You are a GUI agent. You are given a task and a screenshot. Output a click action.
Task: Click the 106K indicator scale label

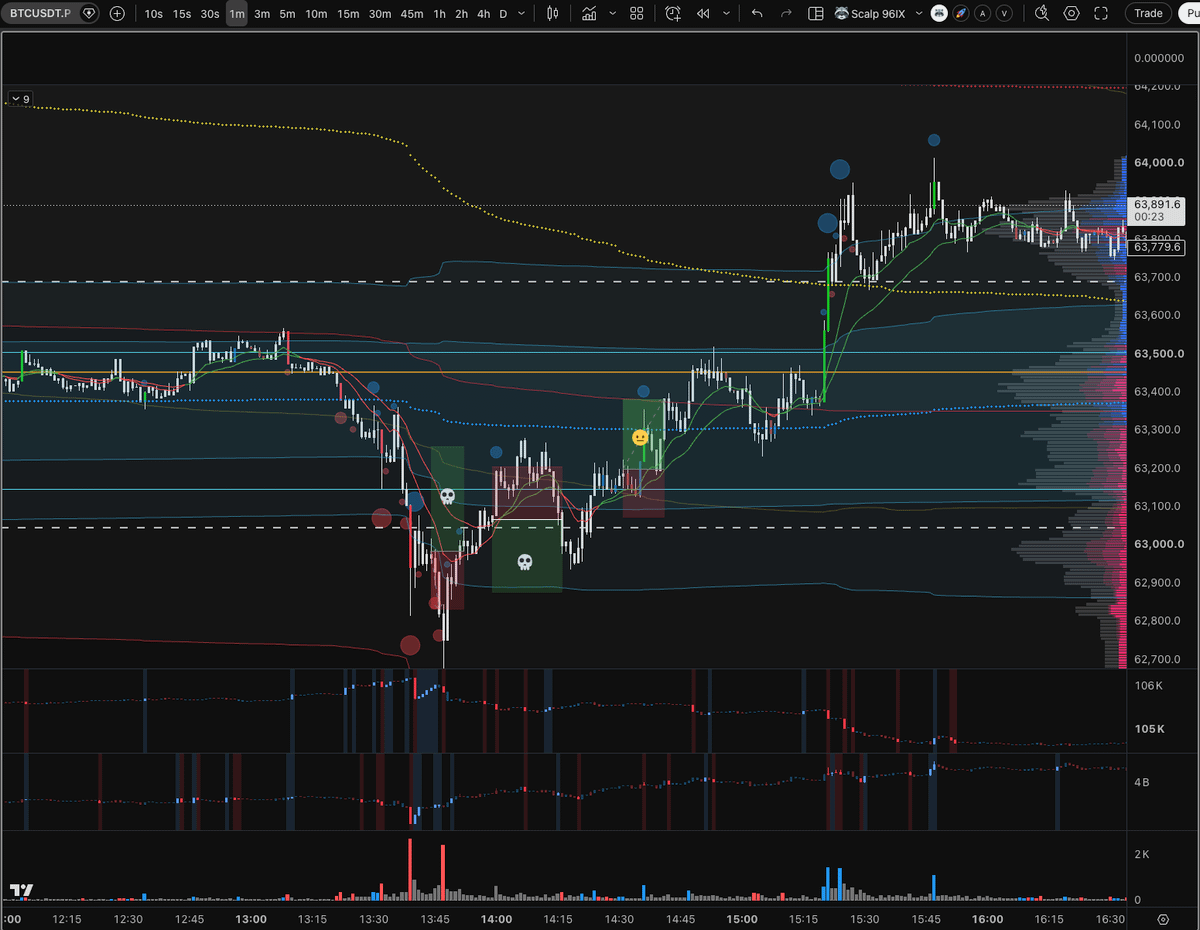point(1149,686)
